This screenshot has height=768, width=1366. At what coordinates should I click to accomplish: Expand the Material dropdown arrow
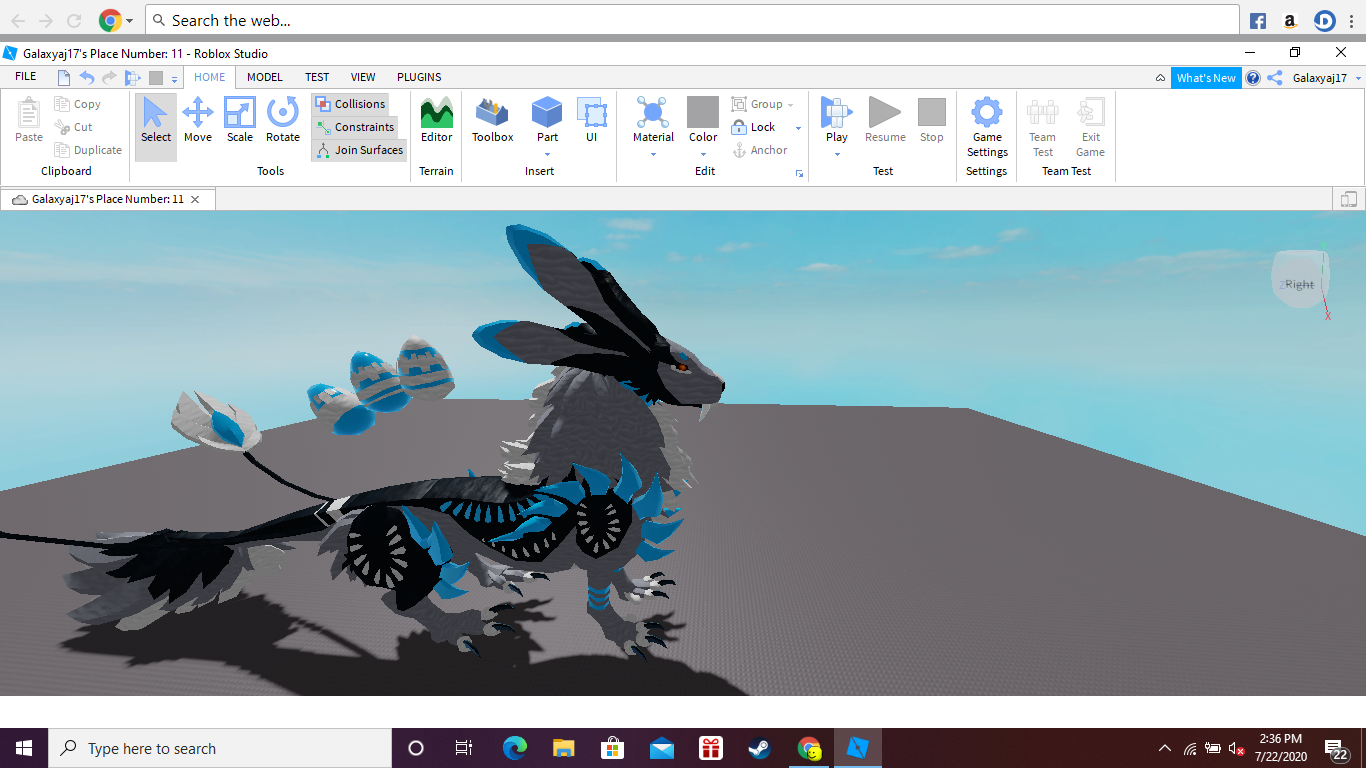coord(653,154)
